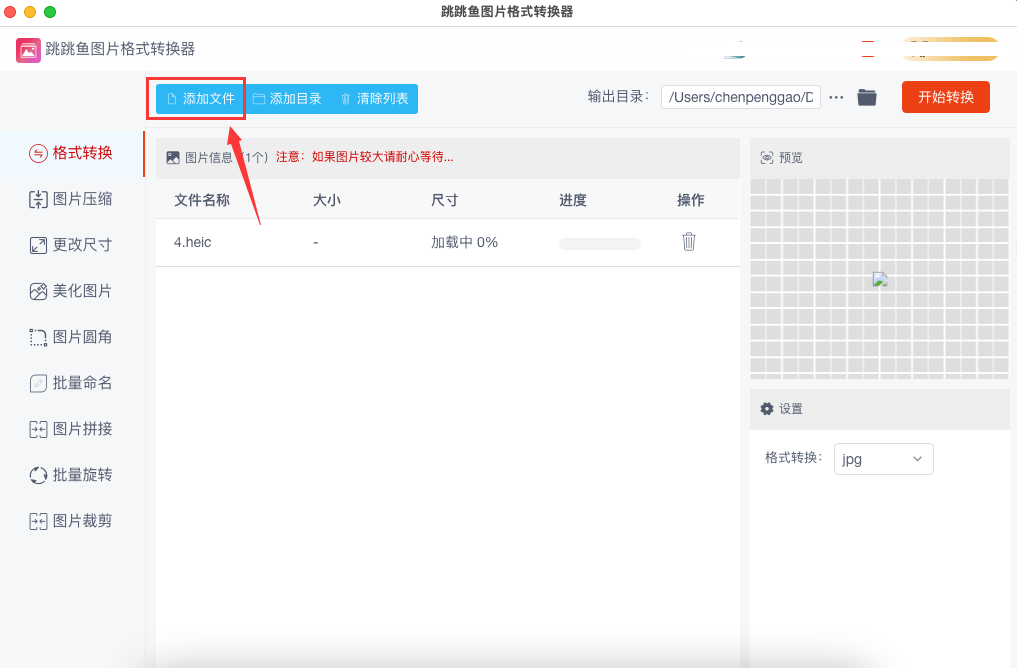Select the 更改尺寸 resize icon in sidebar
The width and height of the screenshot is (1017, 668).
pos(38,245)
